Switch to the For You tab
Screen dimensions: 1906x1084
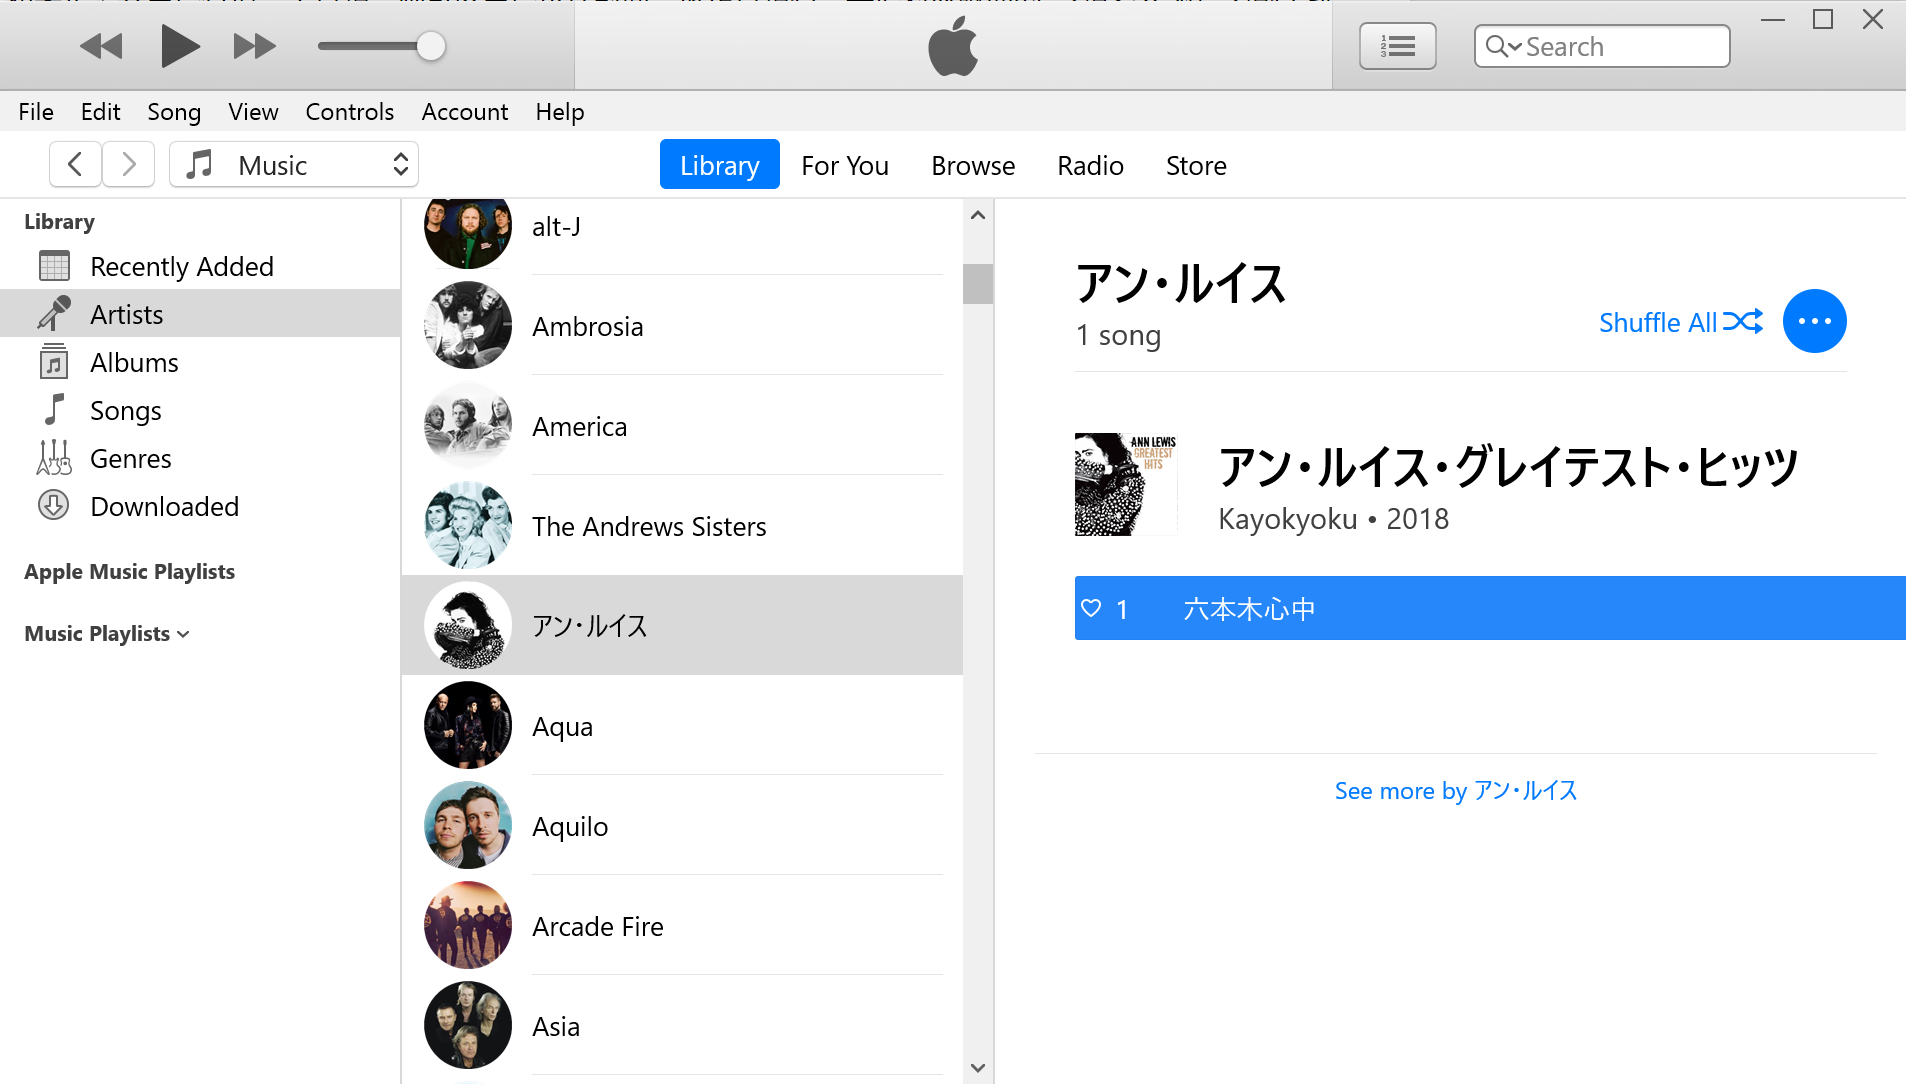click(845, 165)
